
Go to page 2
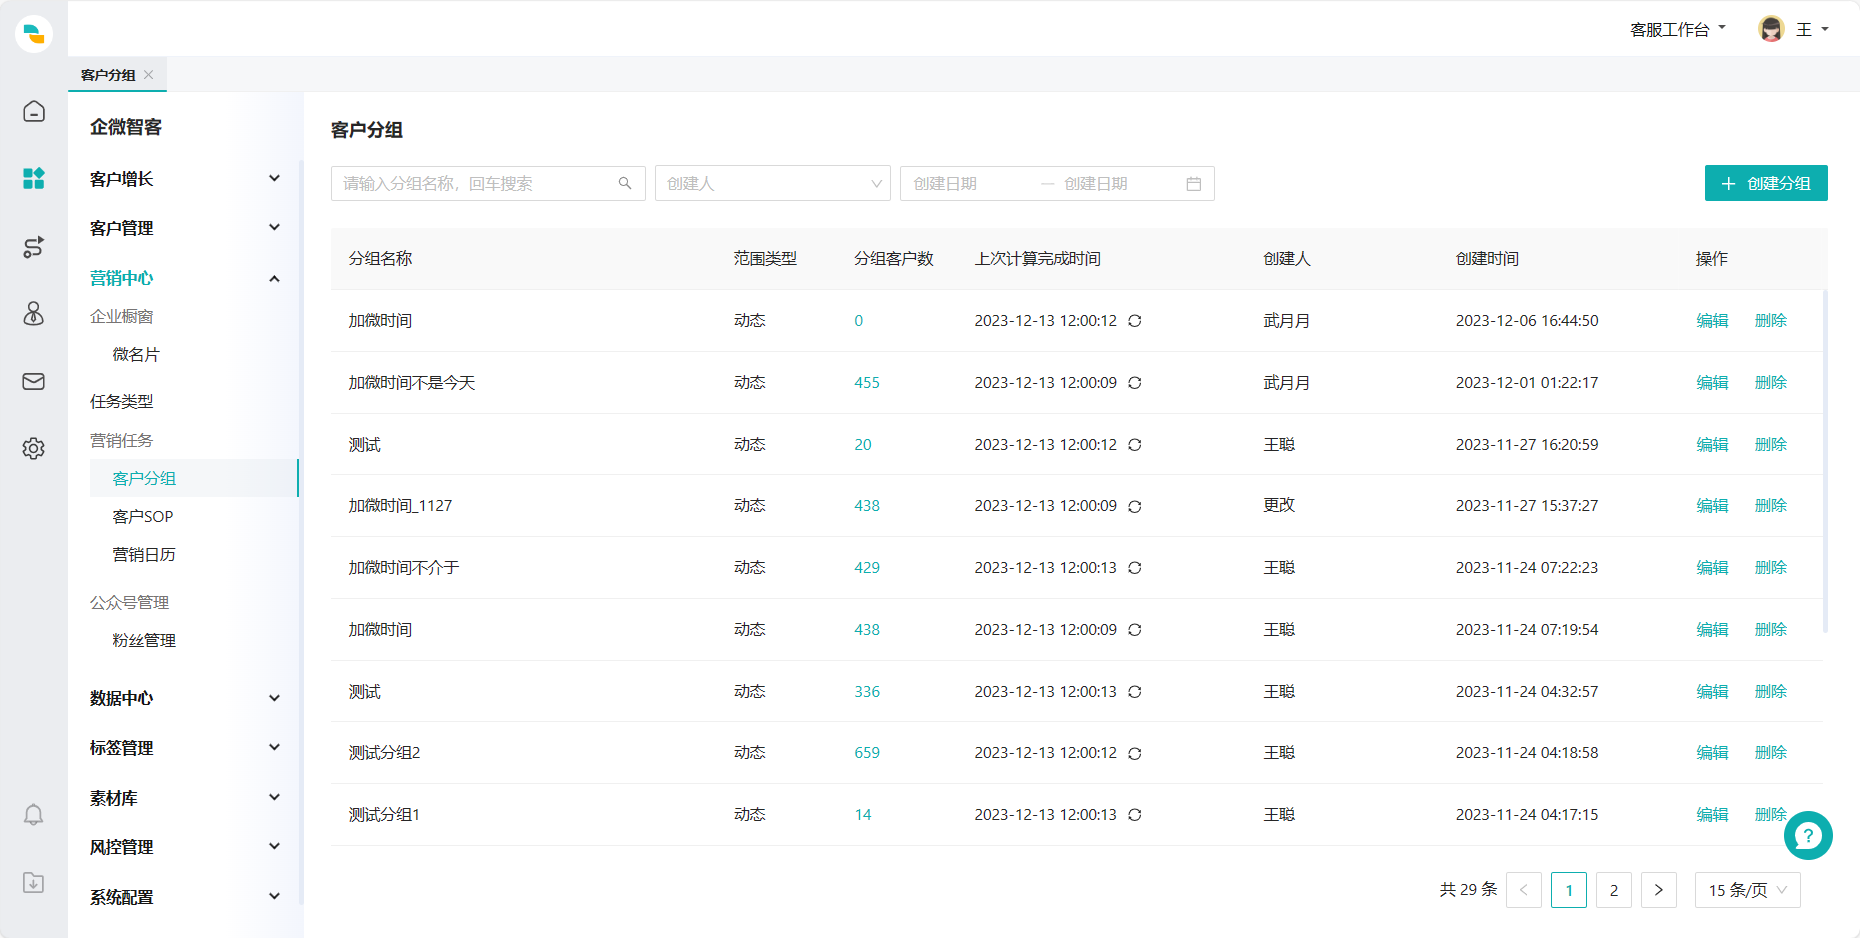click(1614, 890)
